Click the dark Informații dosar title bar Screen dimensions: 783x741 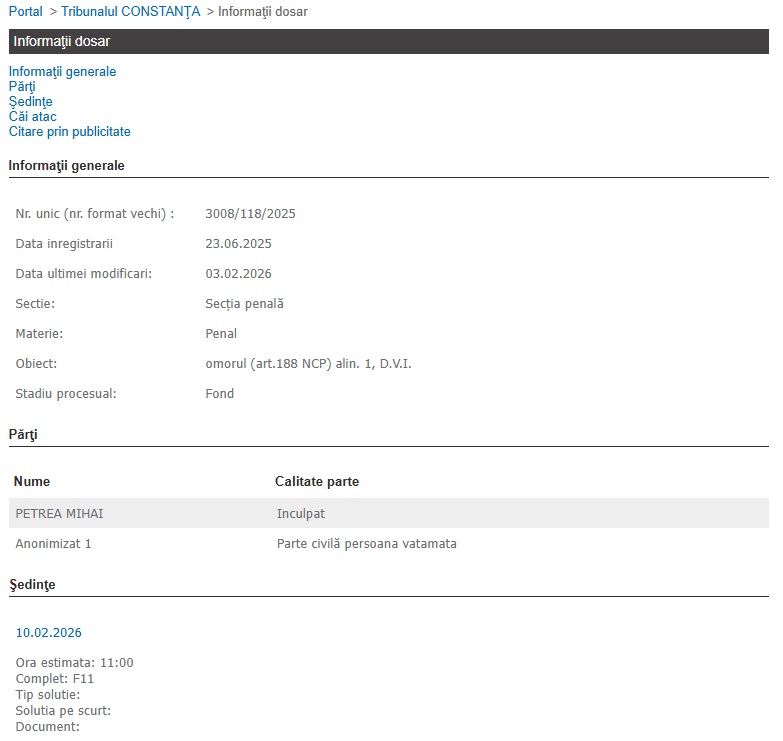tap(388, 42)
